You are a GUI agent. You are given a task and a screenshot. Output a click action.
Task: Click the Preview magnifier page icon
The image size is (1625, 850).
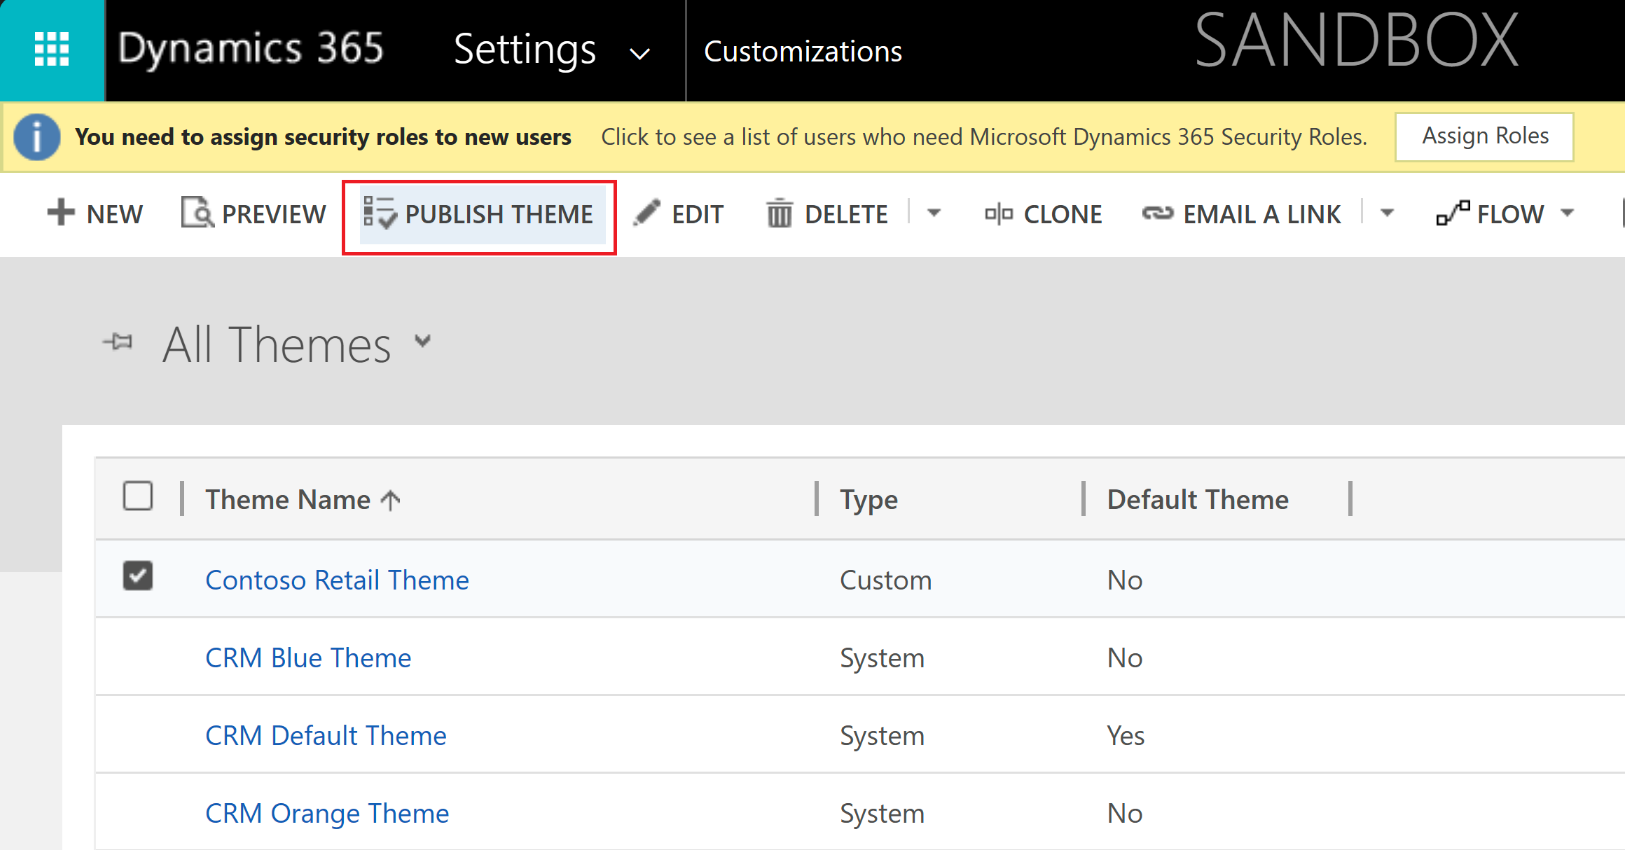pyautogui.click(x=197, y=212)
